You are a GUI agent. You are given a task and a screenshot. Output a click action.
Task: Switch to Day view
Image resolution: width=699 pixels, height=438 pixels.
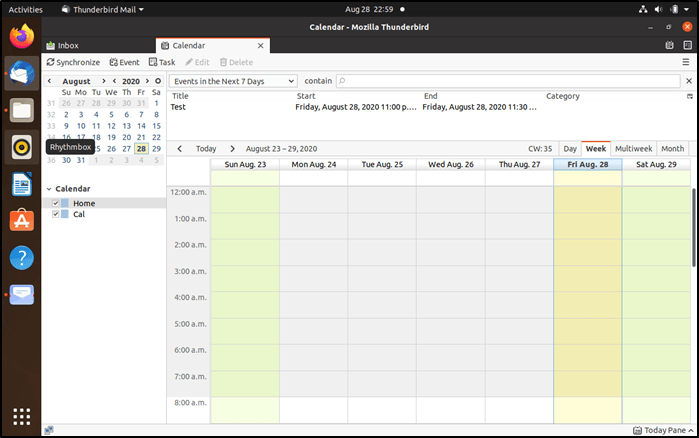(x=570, y=149)
